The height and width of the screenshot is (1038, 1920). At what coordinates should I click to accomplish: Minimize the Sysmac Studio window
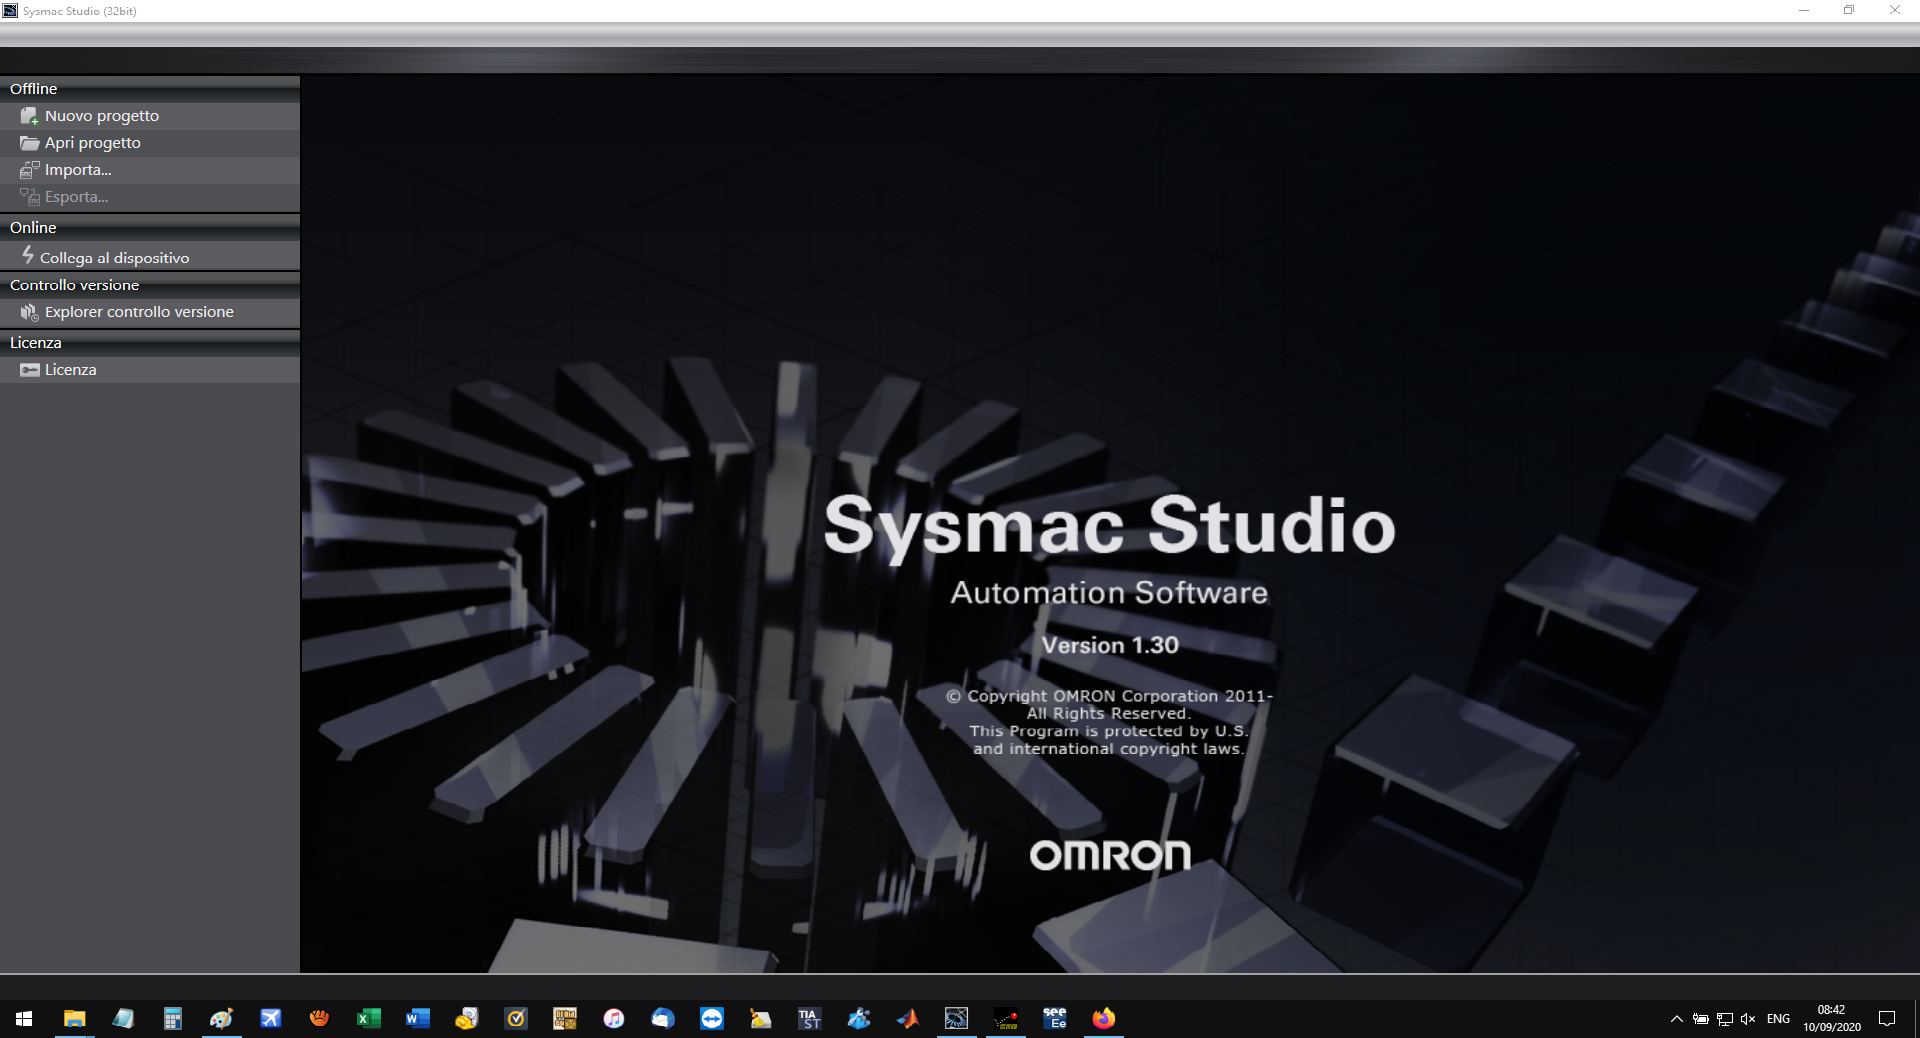point(1804,10)
